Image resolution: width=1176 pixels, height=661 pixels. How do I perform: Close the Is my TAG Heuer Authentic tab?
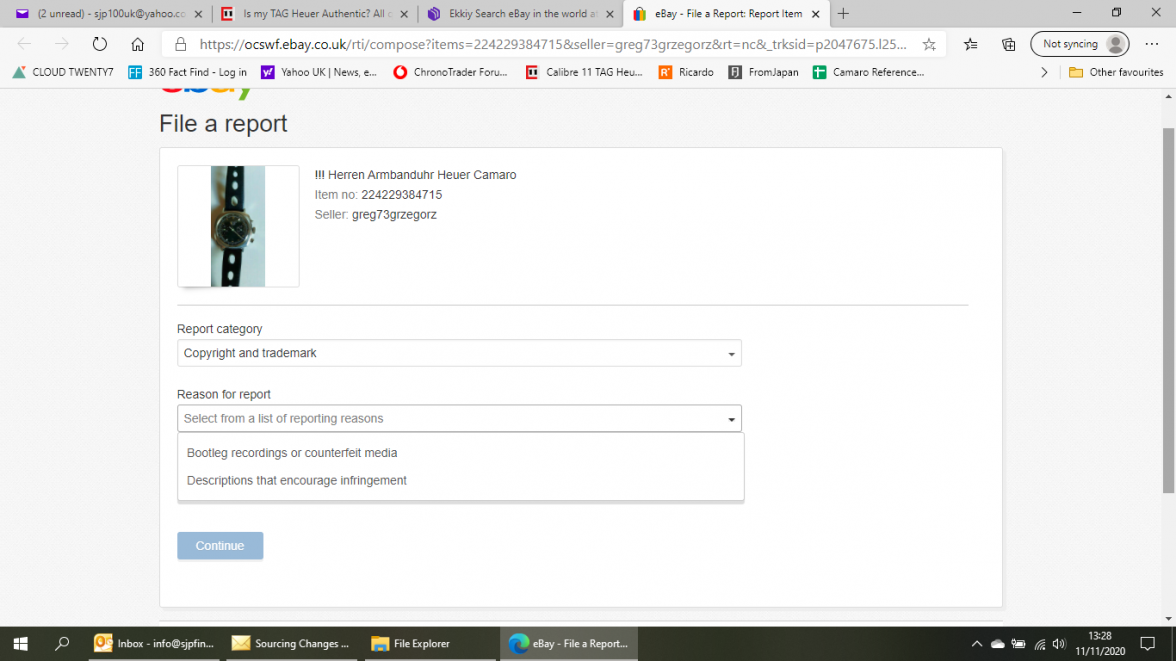[x=404, y=14]
